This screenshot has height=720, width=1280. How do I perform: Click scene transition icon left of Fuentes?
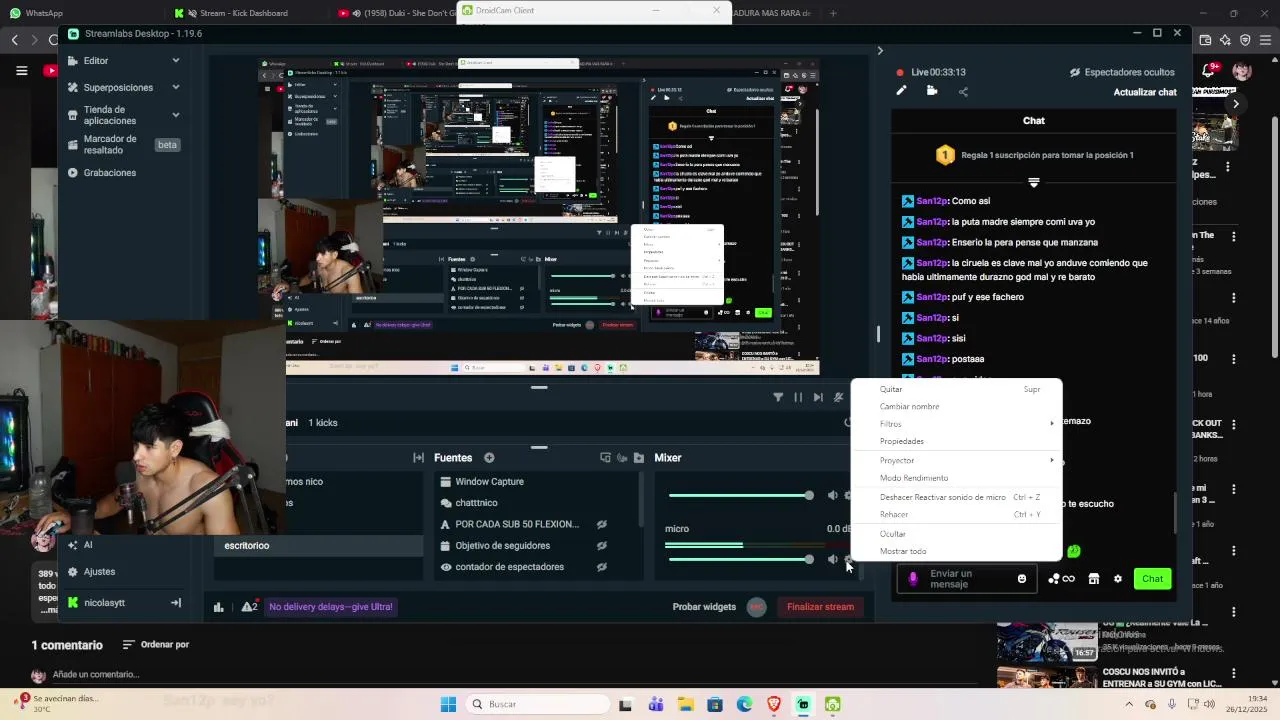pos(418,458)
